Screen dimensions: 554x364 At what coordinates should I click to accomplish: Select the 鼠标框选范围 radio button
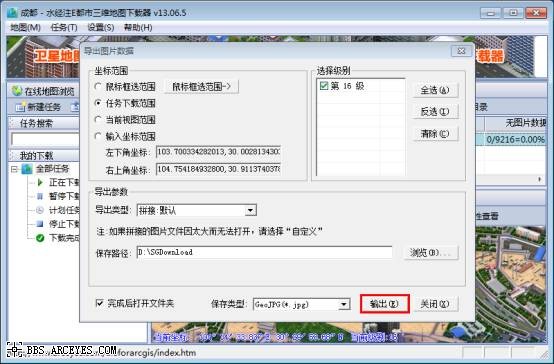tap(98, 87)
